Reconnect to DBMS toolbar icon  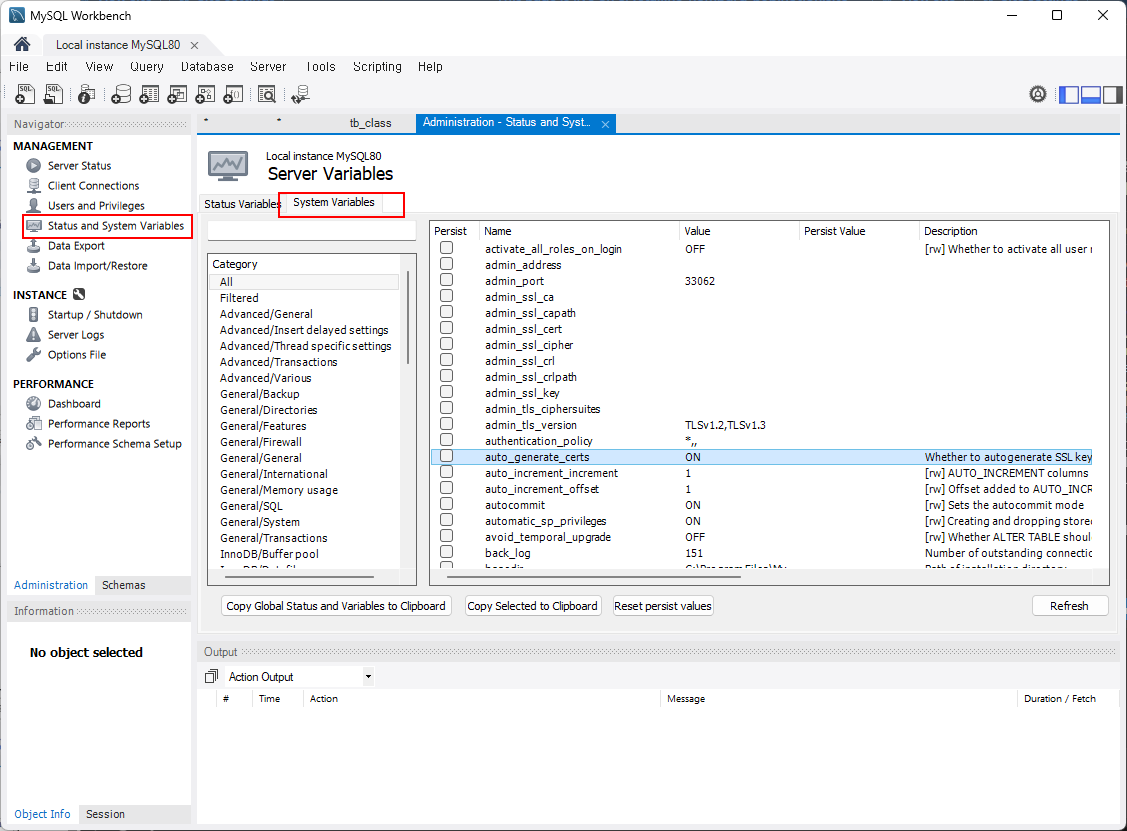[x=300, y=94]
